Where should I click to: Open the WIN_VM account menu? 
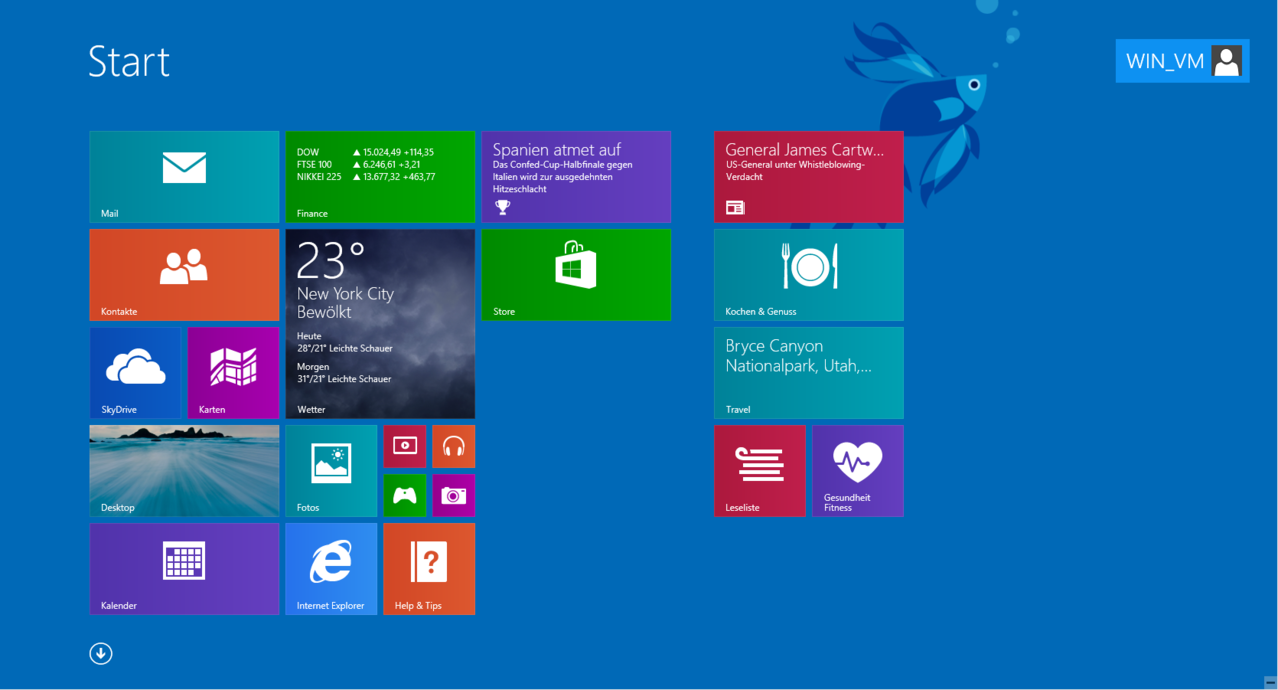tap(1182, 61)
